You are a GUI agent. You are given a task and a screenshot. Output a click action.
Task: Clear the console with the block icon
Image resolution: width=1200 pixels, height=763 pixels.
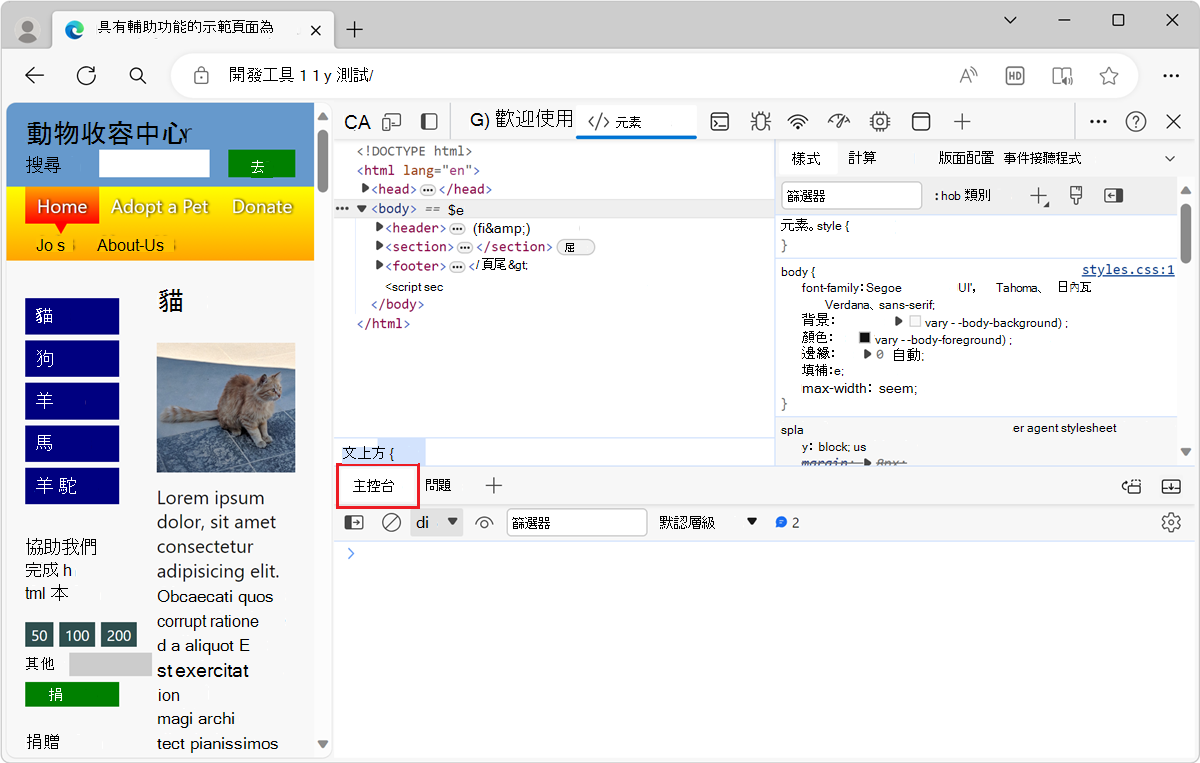(391, 522)
